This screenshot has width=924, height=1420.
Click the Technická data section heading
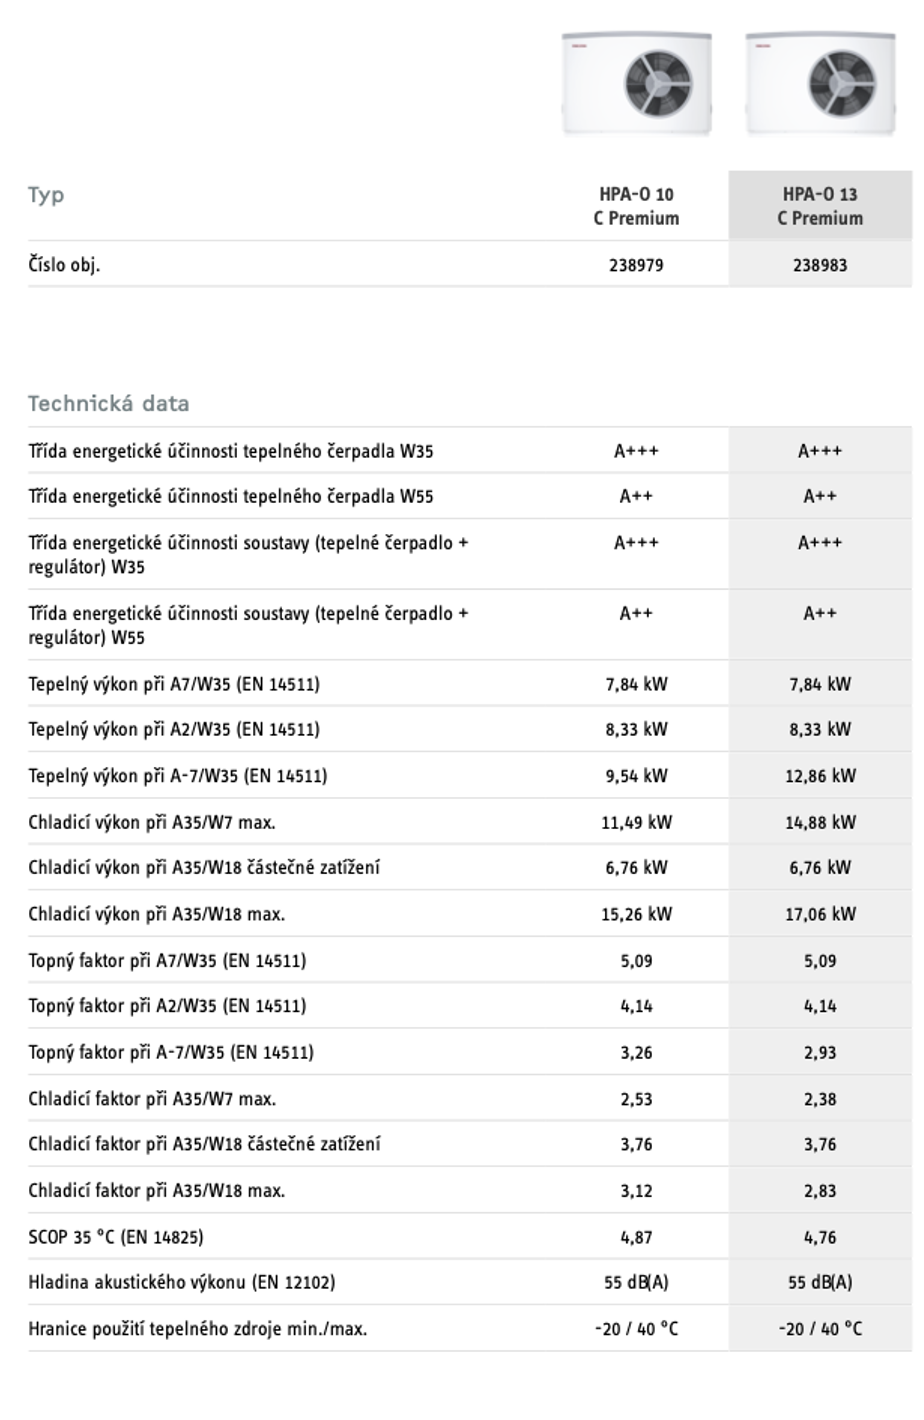[x=109, y=404]
